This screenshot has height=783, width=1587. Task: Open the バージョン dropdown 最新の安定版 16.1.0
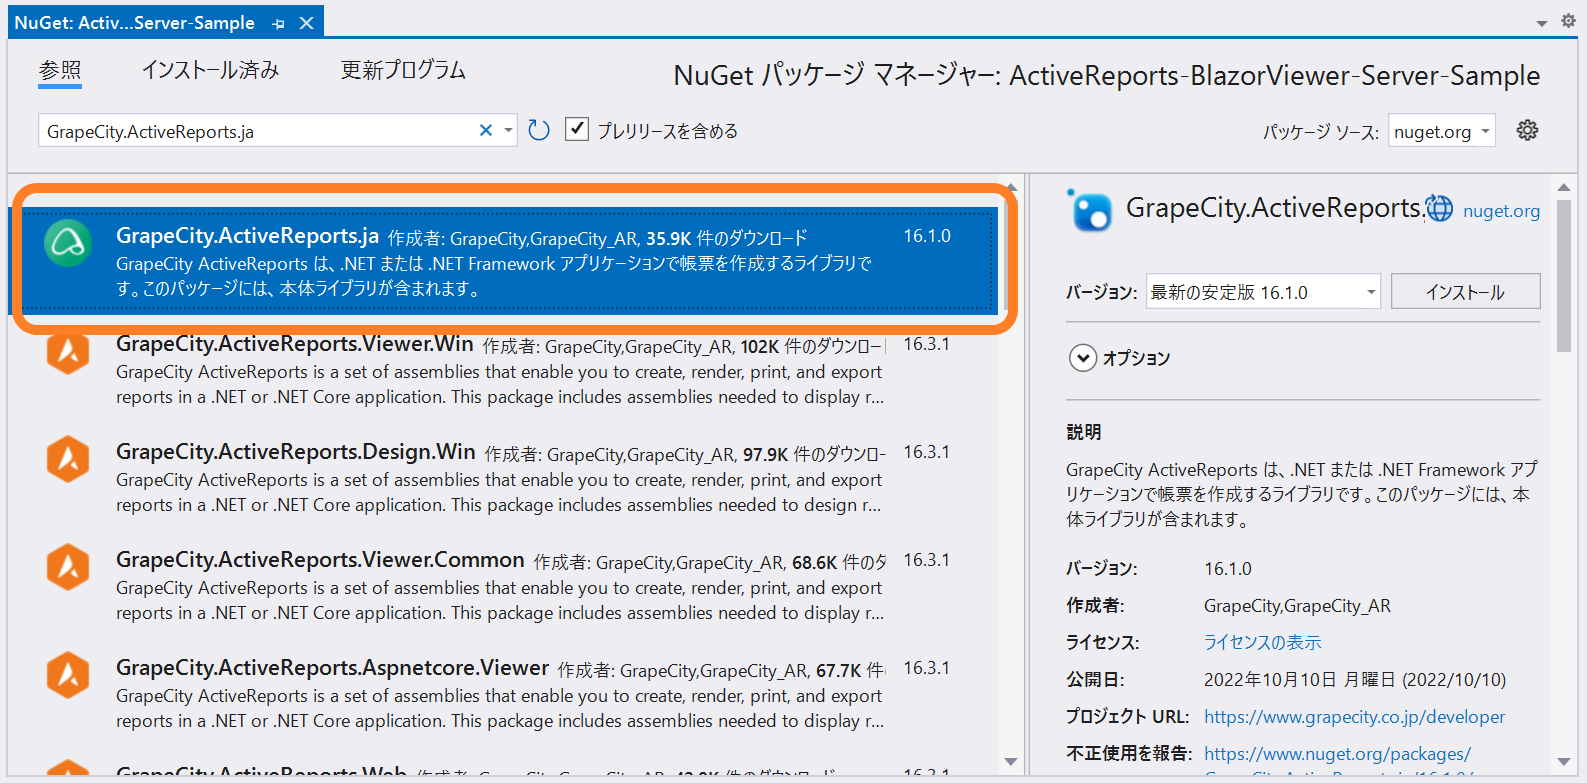coord(1263,292)
